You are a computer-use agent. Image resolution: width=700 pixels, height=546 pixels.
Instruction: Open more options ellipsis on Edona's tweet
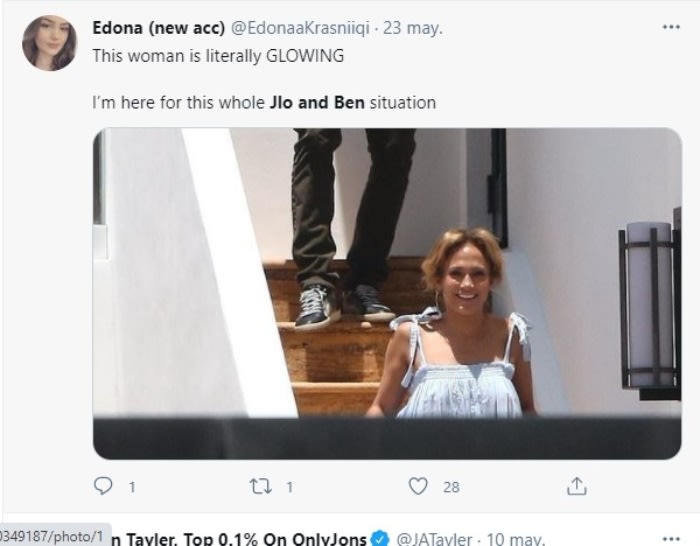(671, 27)
